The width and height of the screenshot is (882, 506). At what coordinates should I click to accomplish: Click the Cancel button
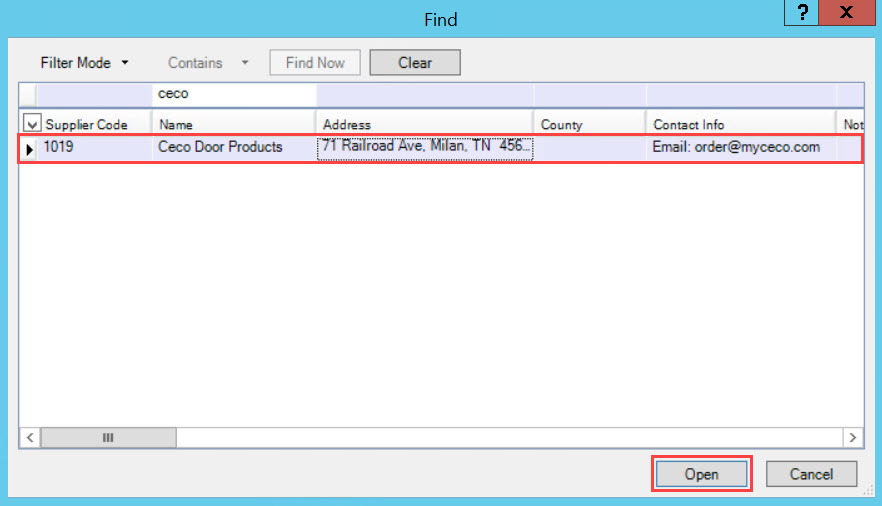point(811,474)
